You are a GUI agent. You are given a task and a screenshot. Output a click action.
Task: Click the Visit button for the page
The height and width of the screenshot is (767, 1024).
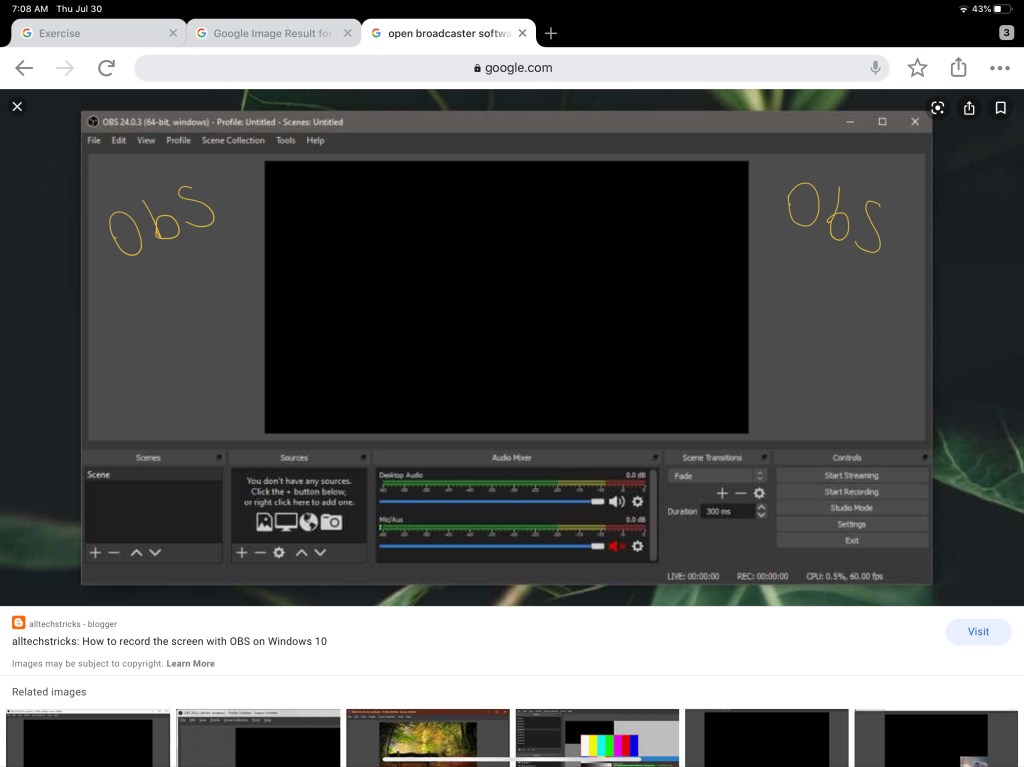click(978, 632)
